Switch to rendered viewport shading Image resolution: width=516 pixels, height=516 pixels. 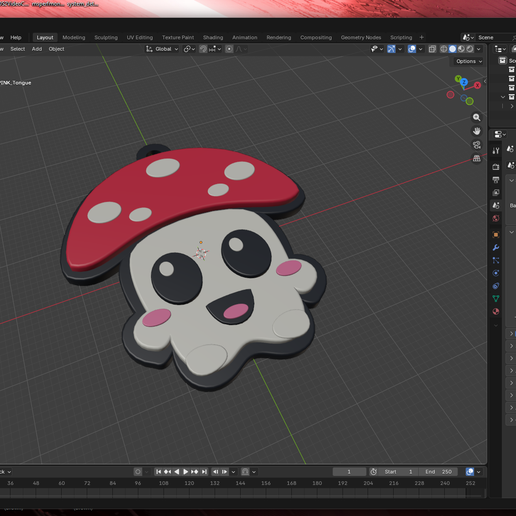tap(470, 49)
